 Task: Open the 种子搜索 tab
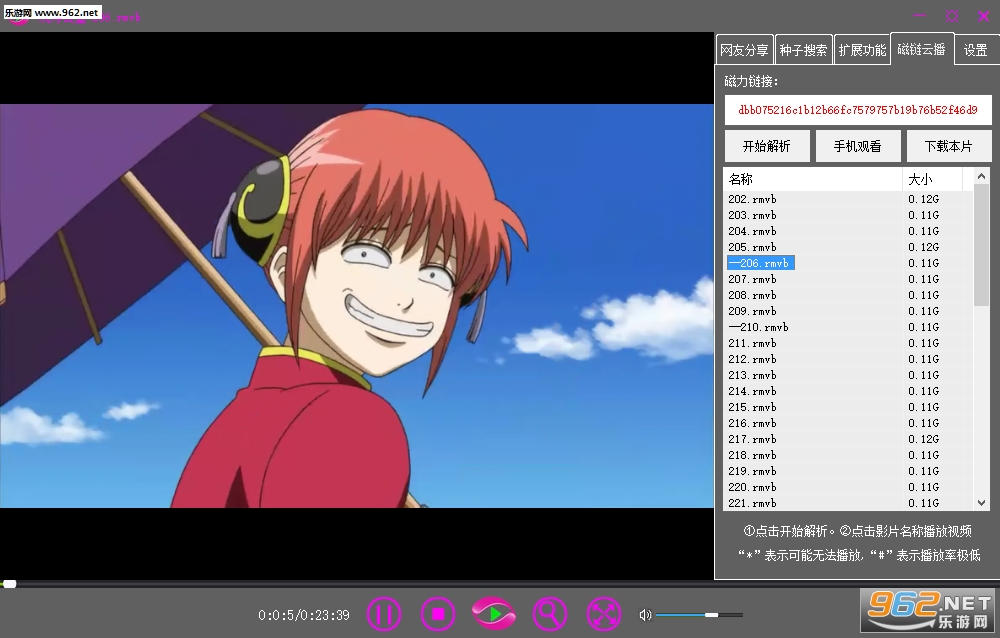(x=803, y=50)
